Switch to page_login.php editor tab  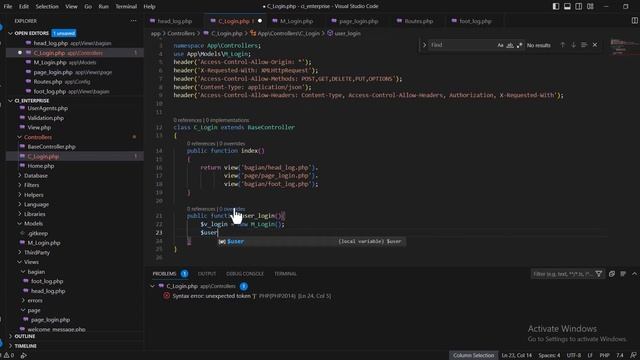coord(358,21)
